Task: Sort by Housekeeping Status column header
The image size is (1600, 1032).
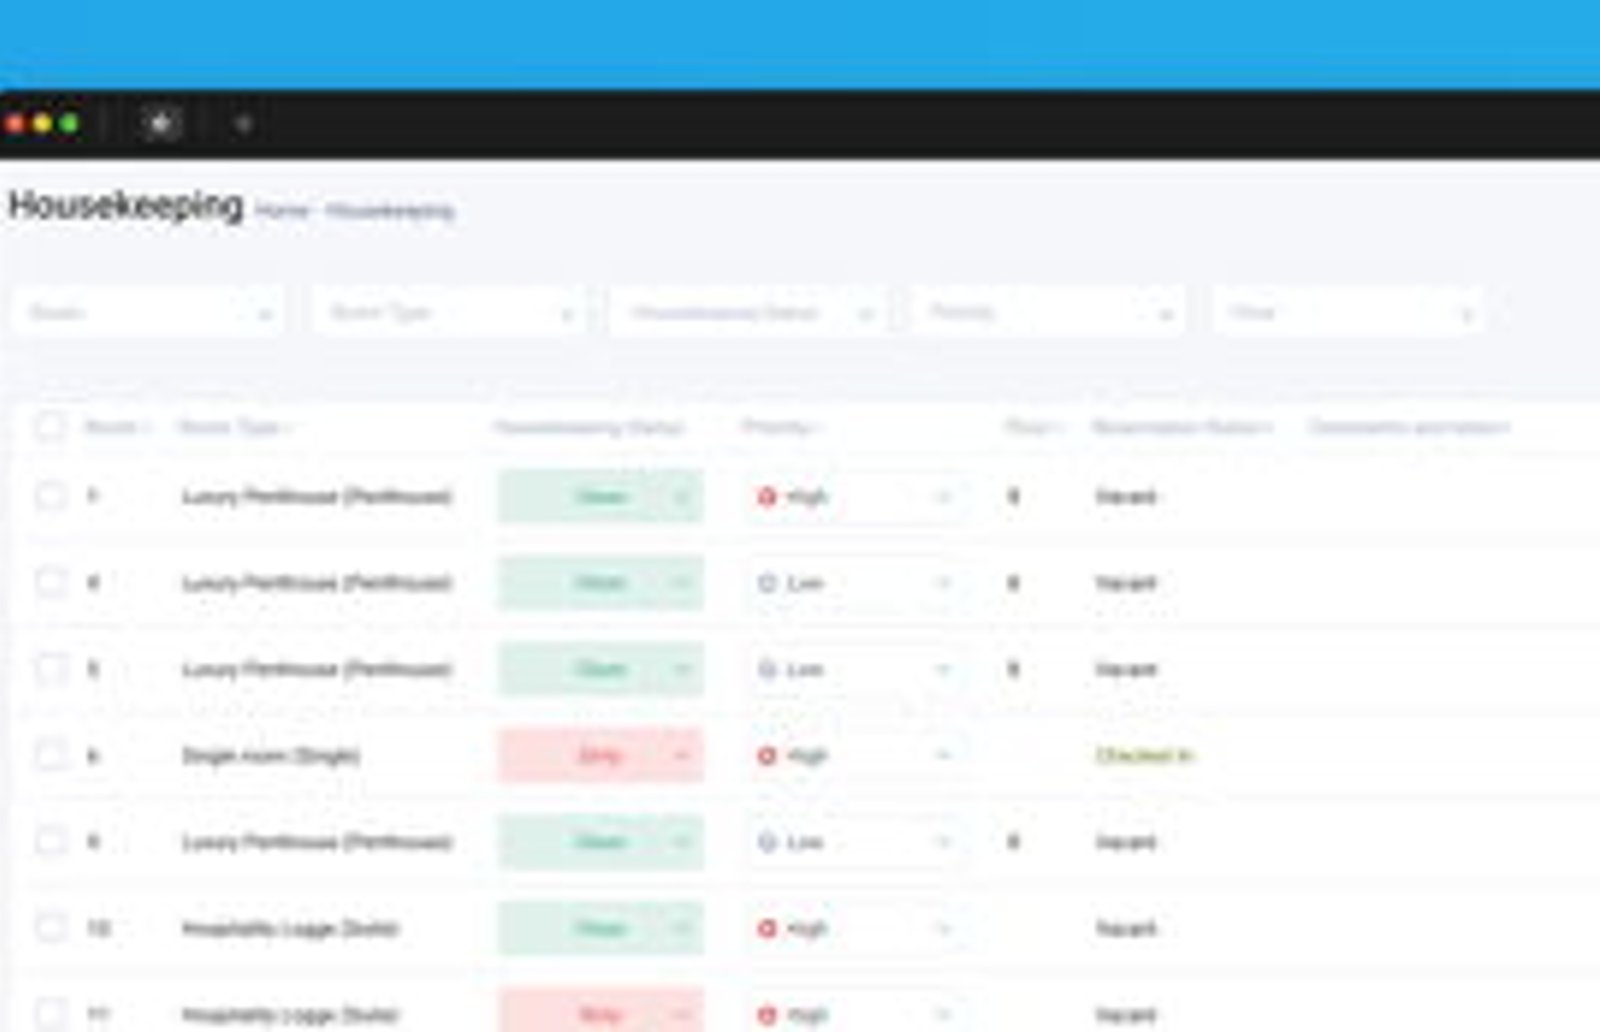Action: [590, 427]
